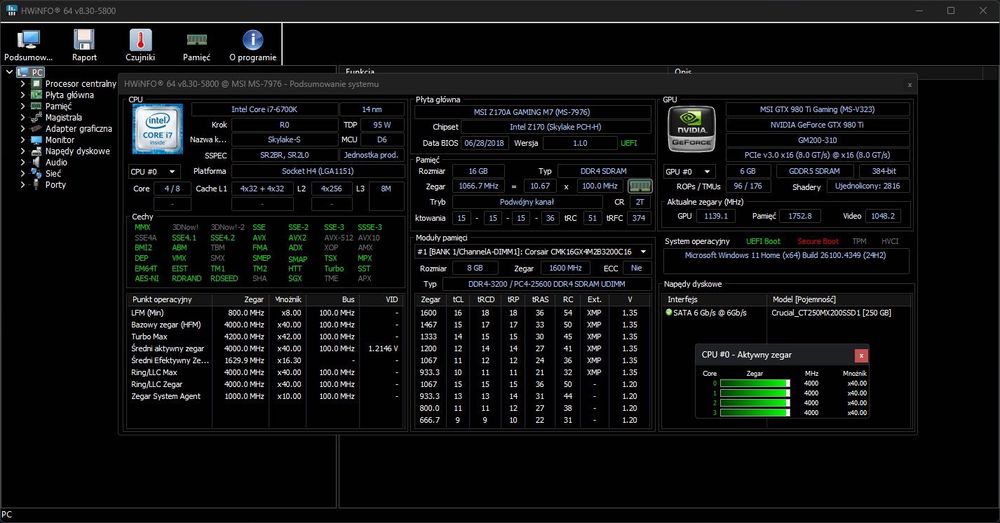Click the Monitor tree icon

click(x=36, y=140)
